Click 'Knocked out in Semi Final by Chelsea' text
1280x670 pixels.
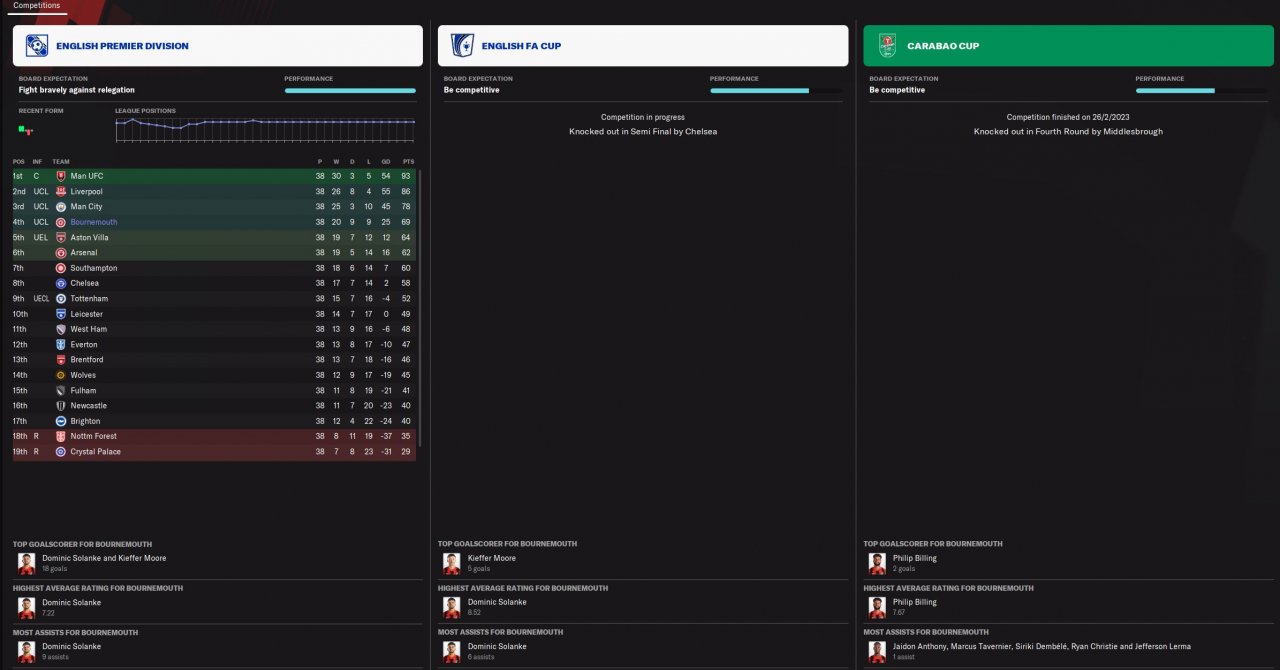click(643, 131)
